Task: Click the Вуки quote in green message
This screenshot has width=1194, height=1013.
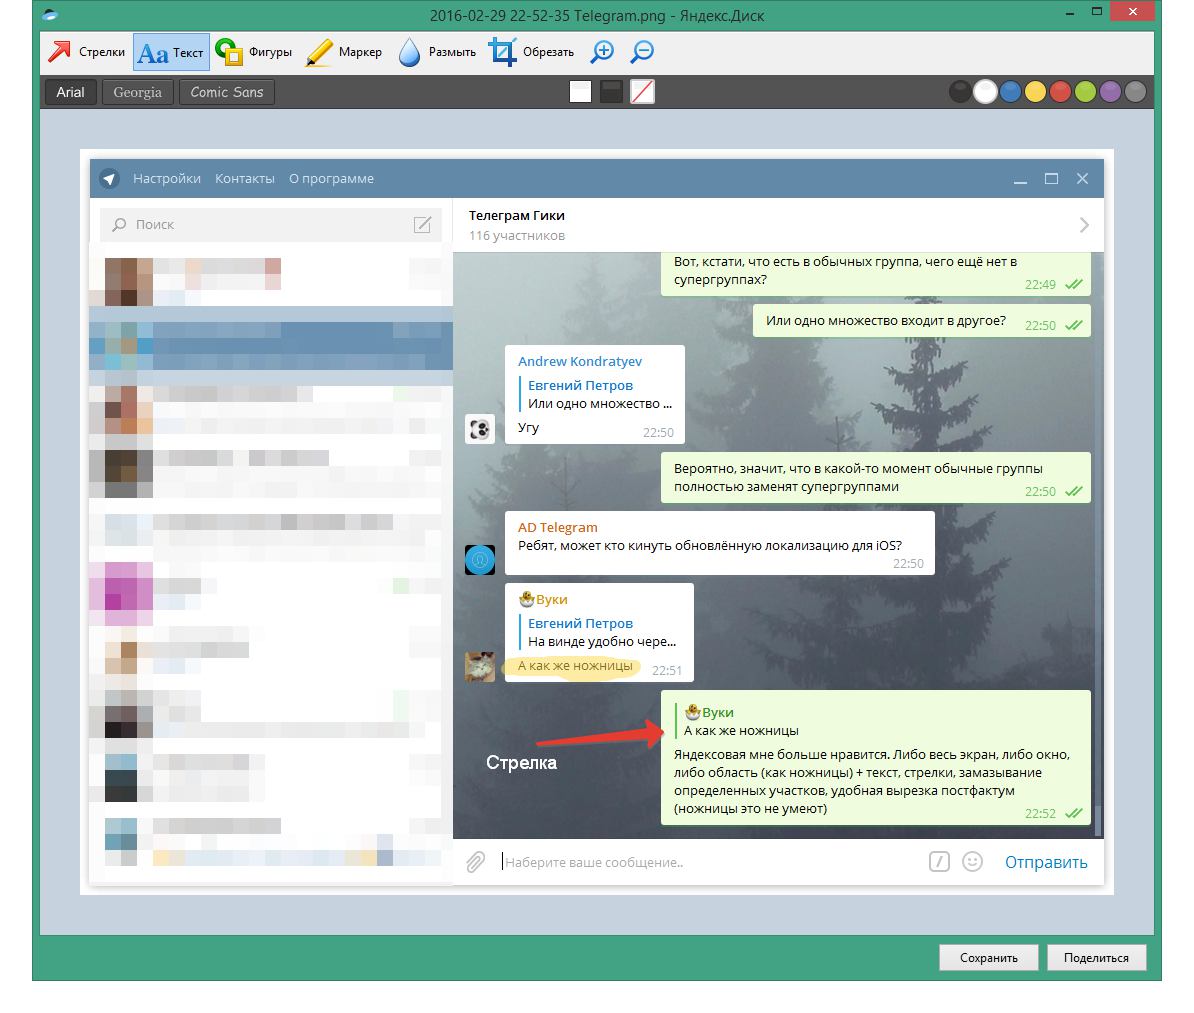Action: tap(739, 721)
